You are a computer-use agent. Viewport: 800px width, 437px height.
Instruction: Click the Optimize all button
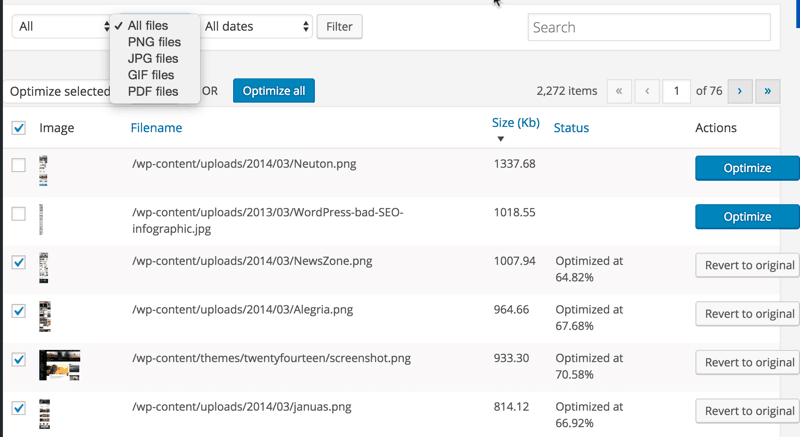273,91
